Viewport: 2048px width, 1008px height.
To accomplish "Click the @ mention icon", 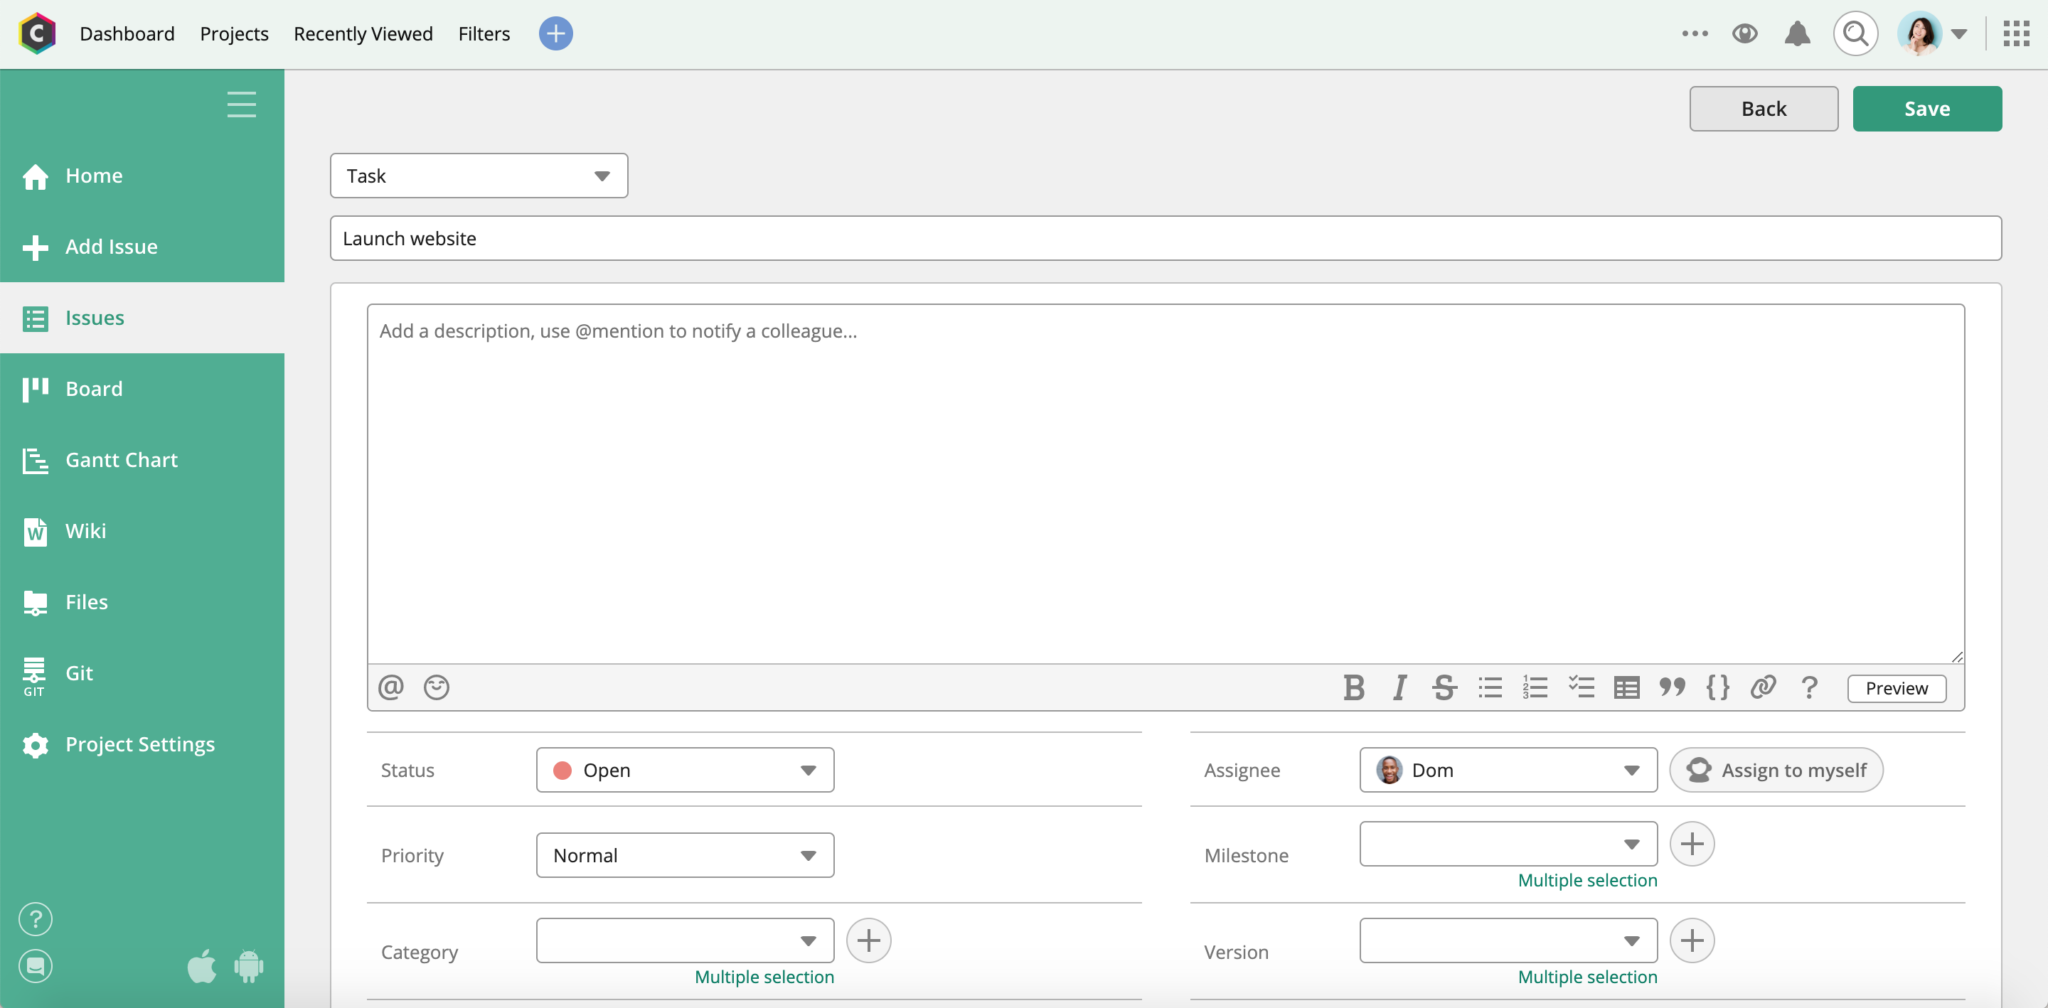I will pyautogui.click(x=391, y=688).
